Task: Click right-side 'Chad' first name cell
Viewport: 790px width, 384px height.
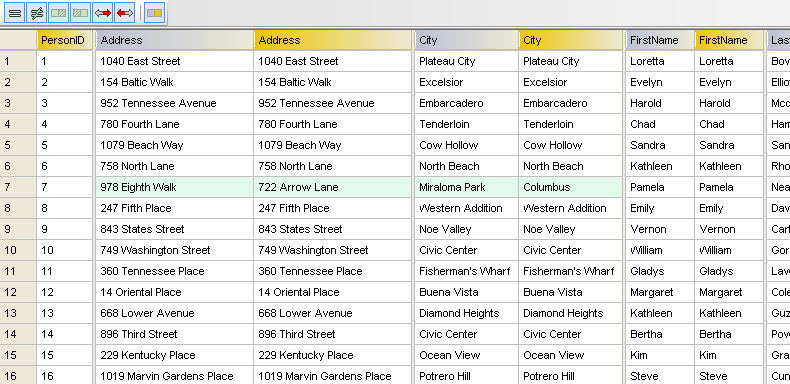Action: [729, 124]
